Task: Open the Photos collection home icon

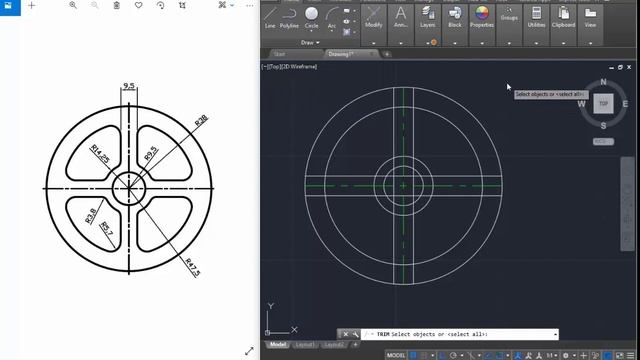Action: pyautogui.click(x=8, y=5)
